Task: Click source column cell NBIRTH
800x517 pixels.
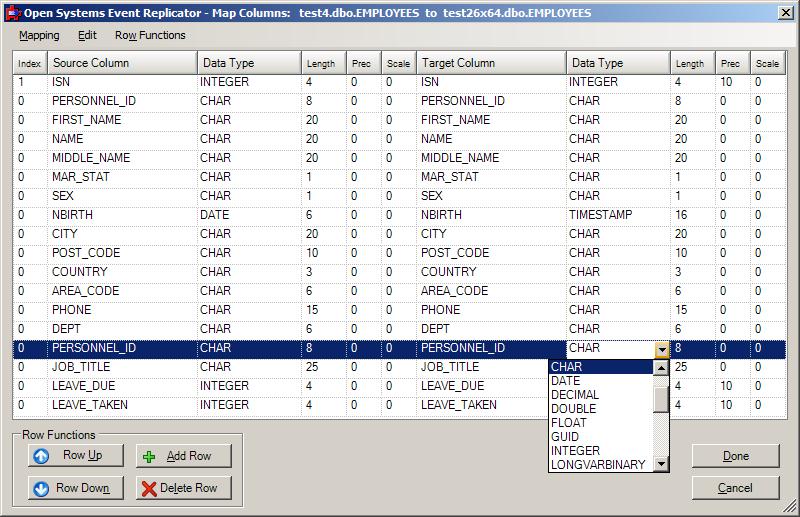Action: pyautogui.click(x=122, y=215)
